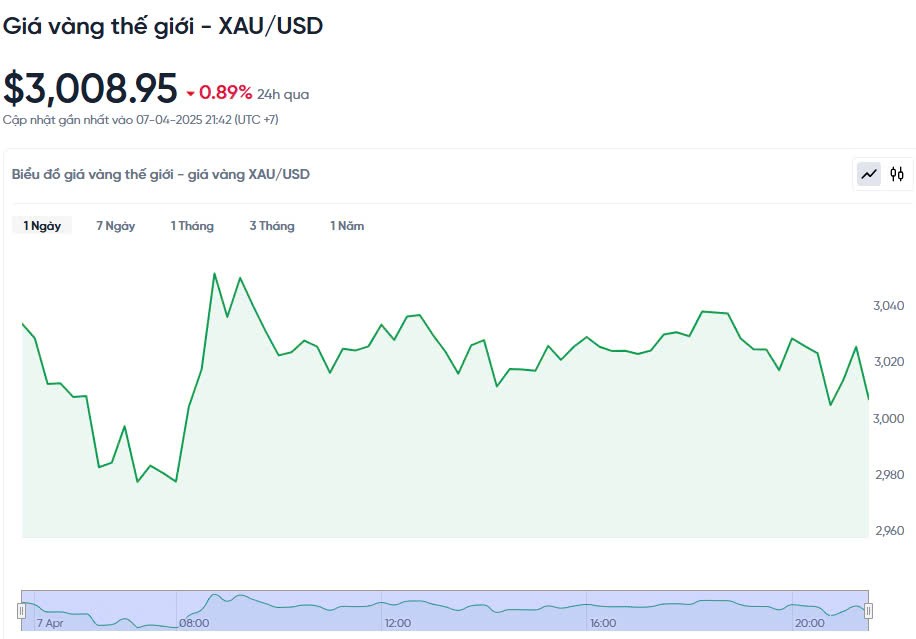The width and height of the screenshot is (916, 639).
Task: Switch to the line chart view icon
Action: [869, 174]
